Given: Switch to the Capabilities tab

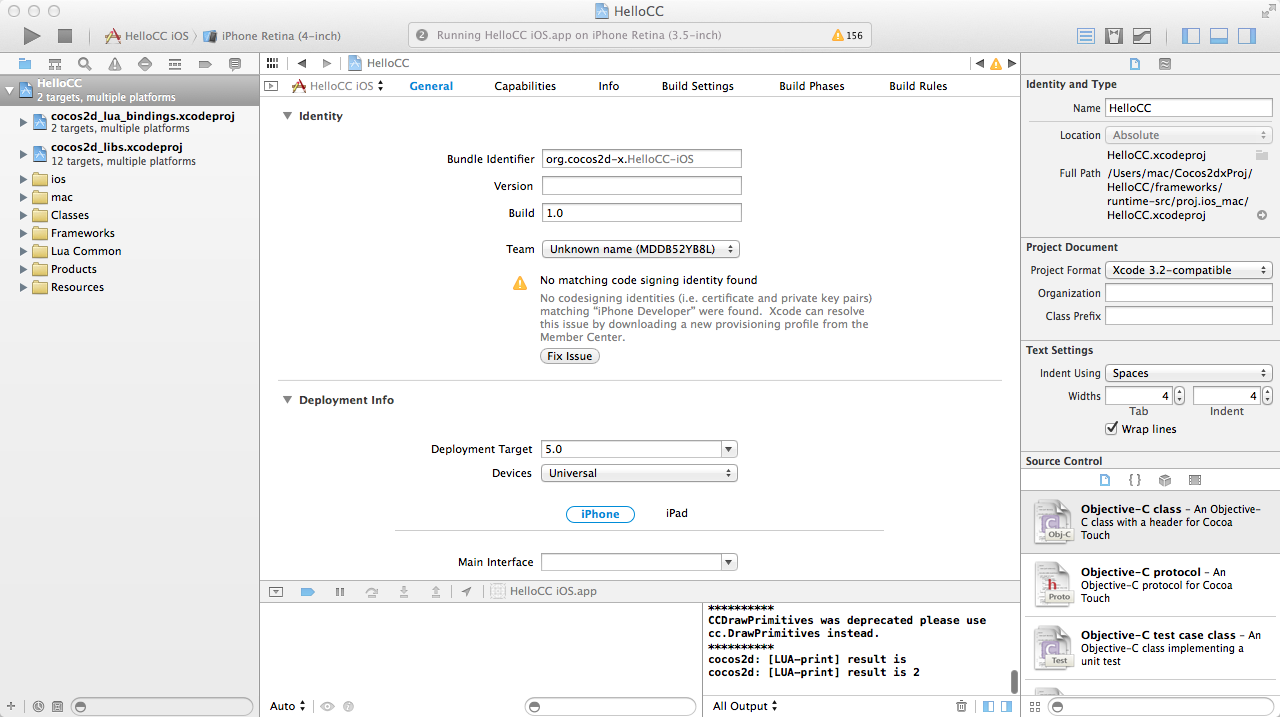Looking at the screenshot, I should [525, 86].
